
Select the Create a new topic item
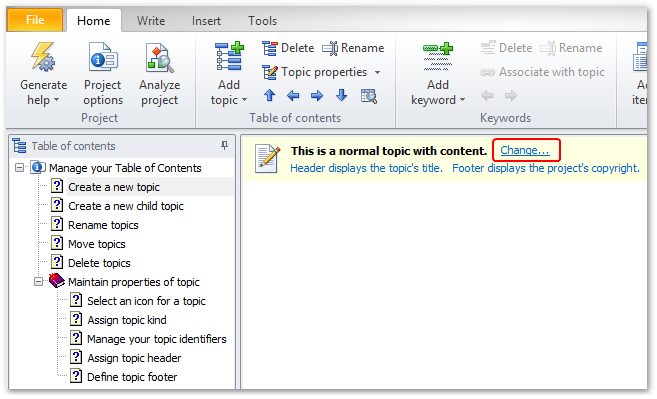114,187
